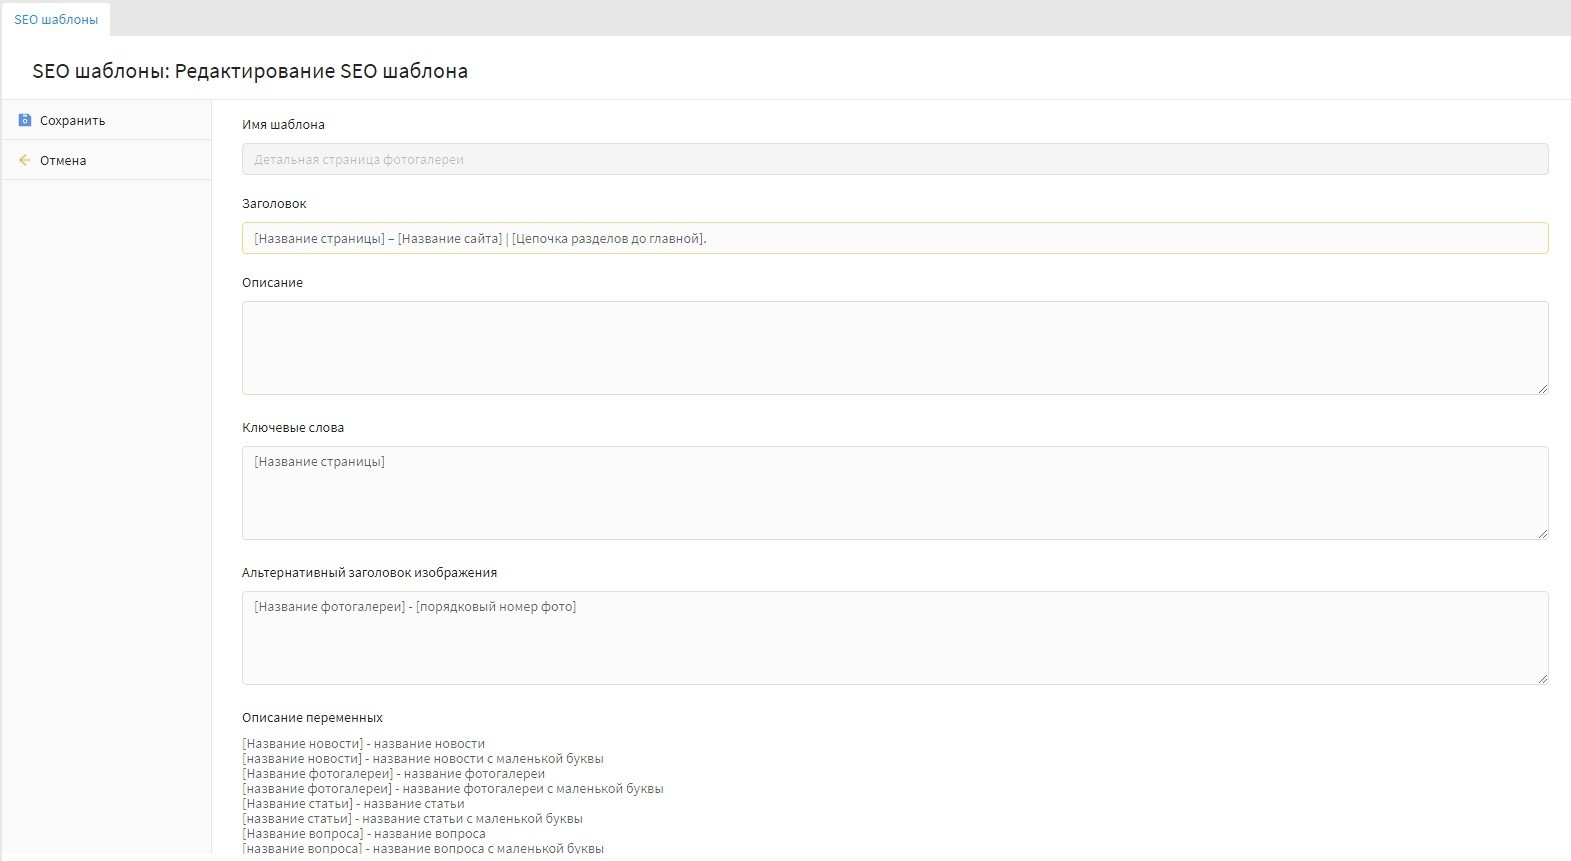
Task: Switch to the SEO шаблоны tab
Action: tap(56, 20)
